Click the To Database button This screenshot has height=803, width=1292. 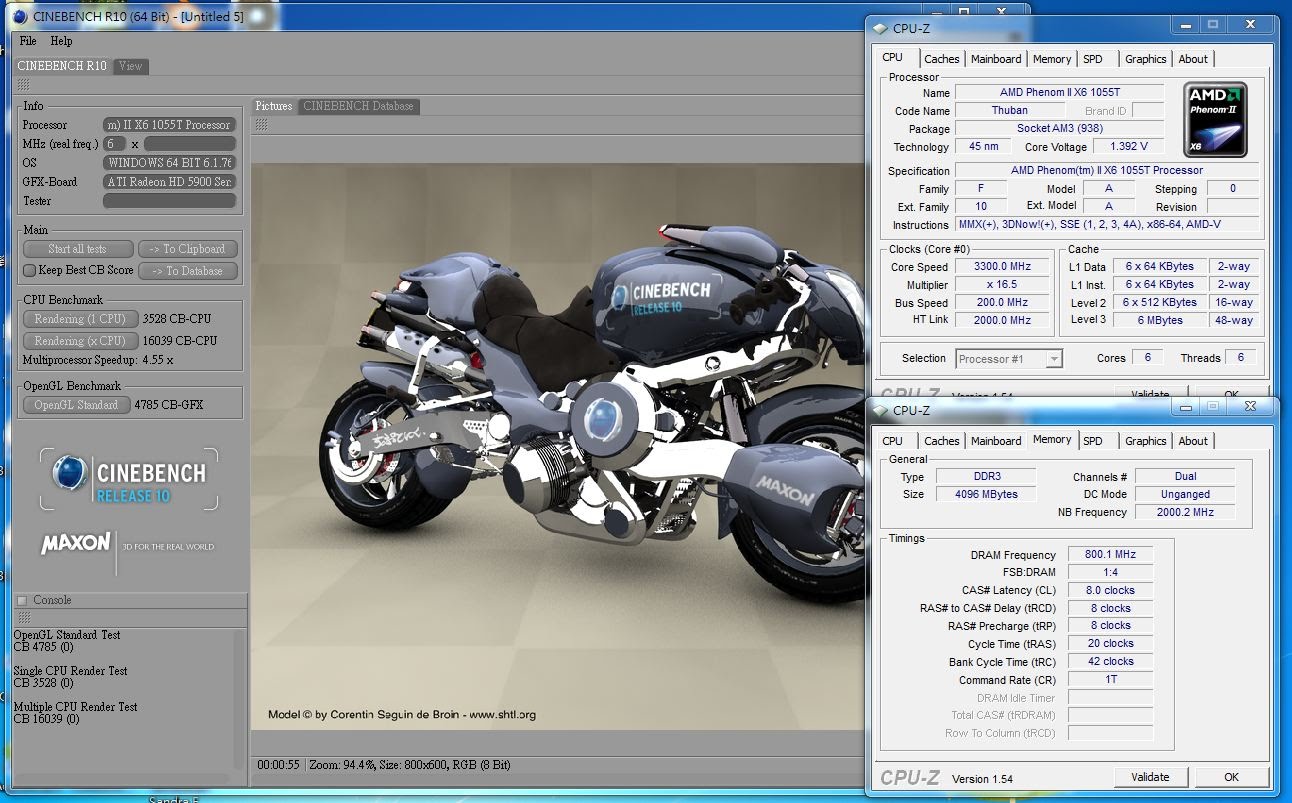[x=188, y=271]
